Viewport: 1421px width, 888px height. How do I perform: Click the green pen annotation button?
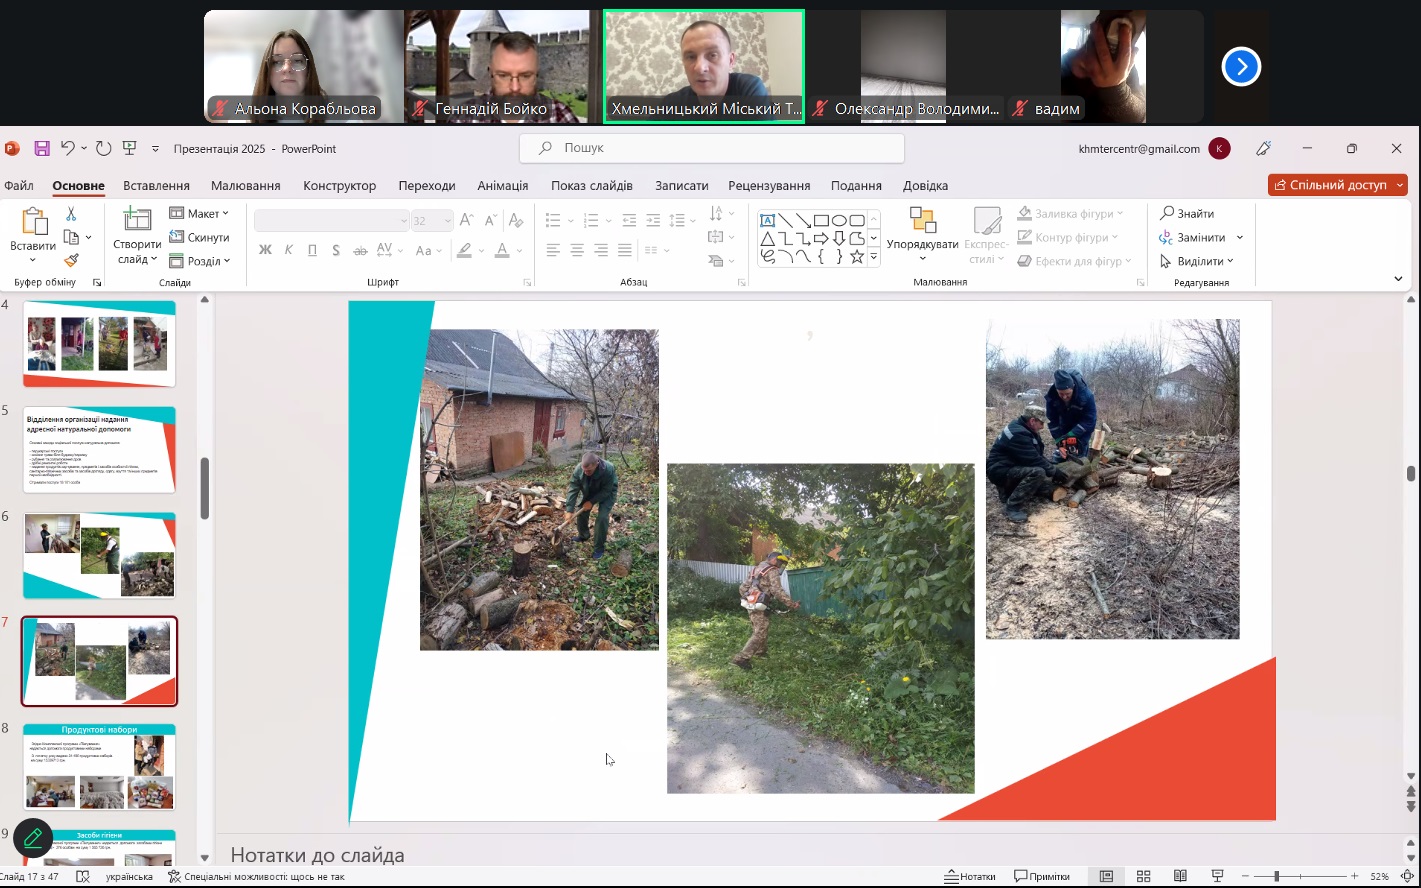tap(33, 838)
